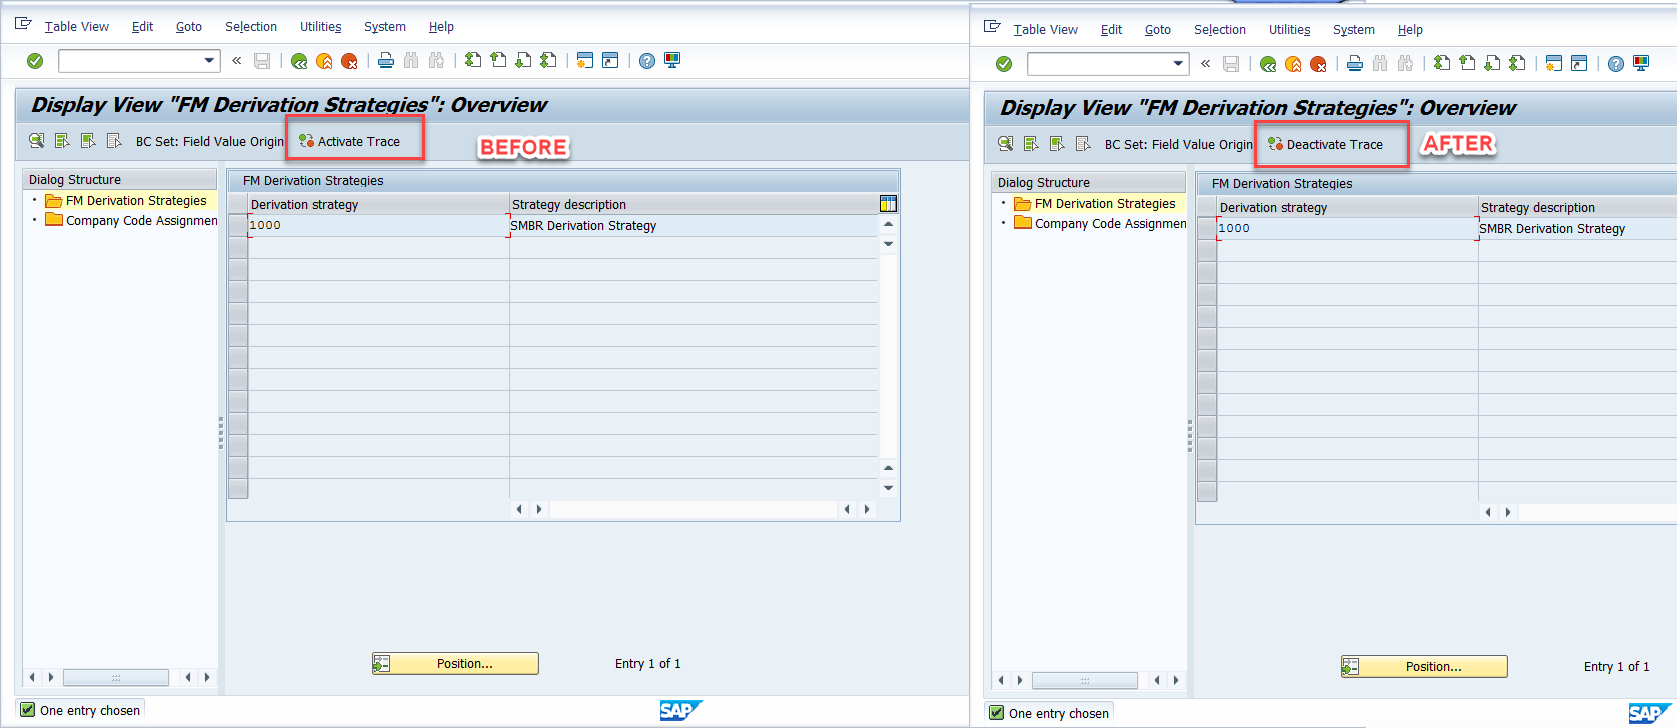Click red Cancel icon in BEFORE window

coord(349,61)
